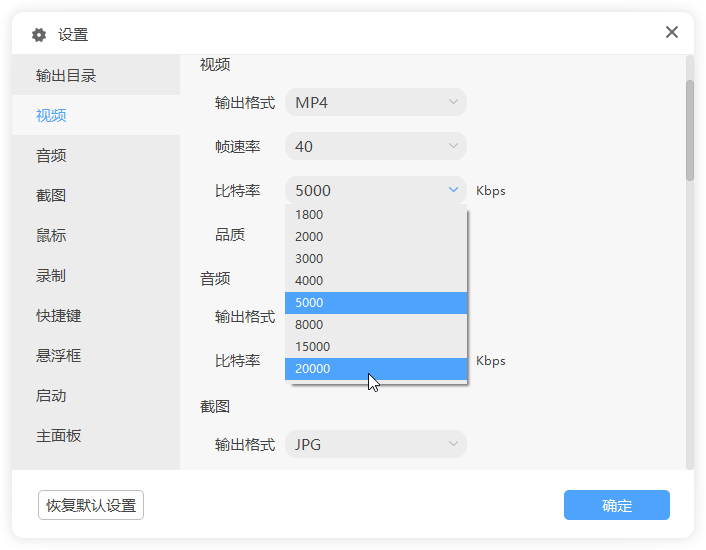The height and width of the screenshot is (550, 706).
Task: Choose 8000 from the dropdown list
Action: [x=375, y=324]
